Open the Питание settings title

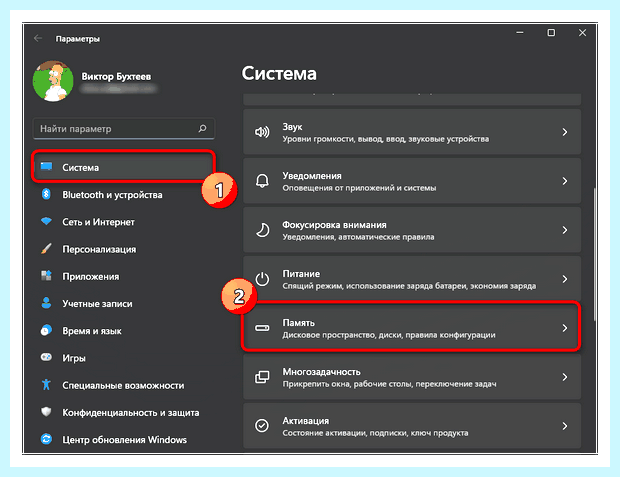pos(301,274)
